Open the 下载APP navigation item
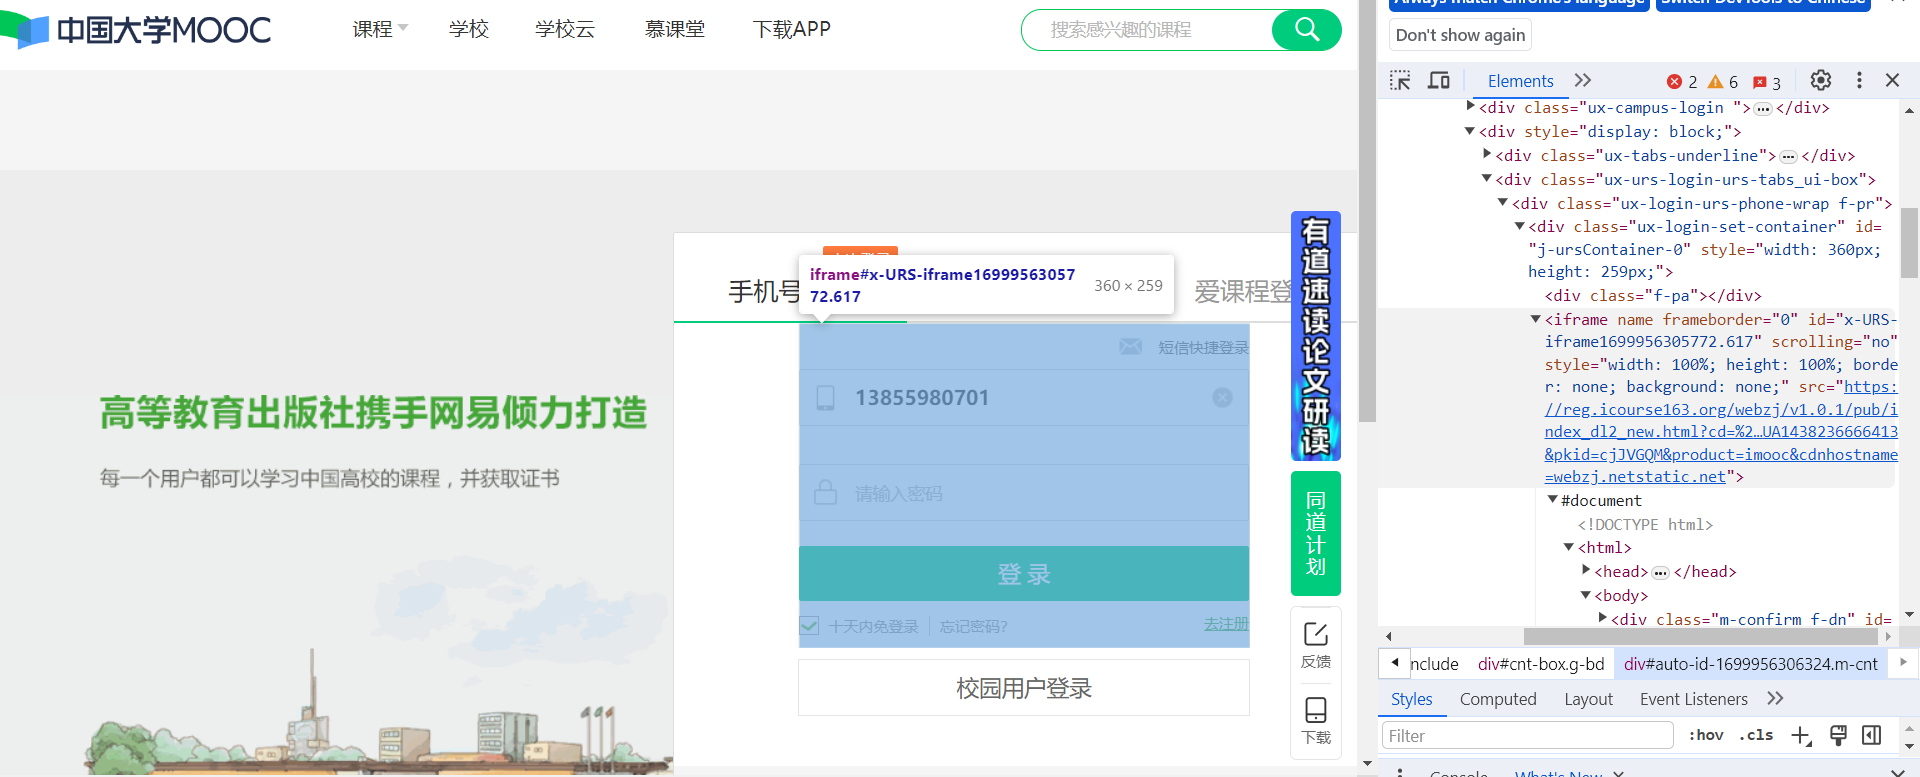The width and height of the screenshot is (1920, 777). pyautogui.click(x=792, y=30)
